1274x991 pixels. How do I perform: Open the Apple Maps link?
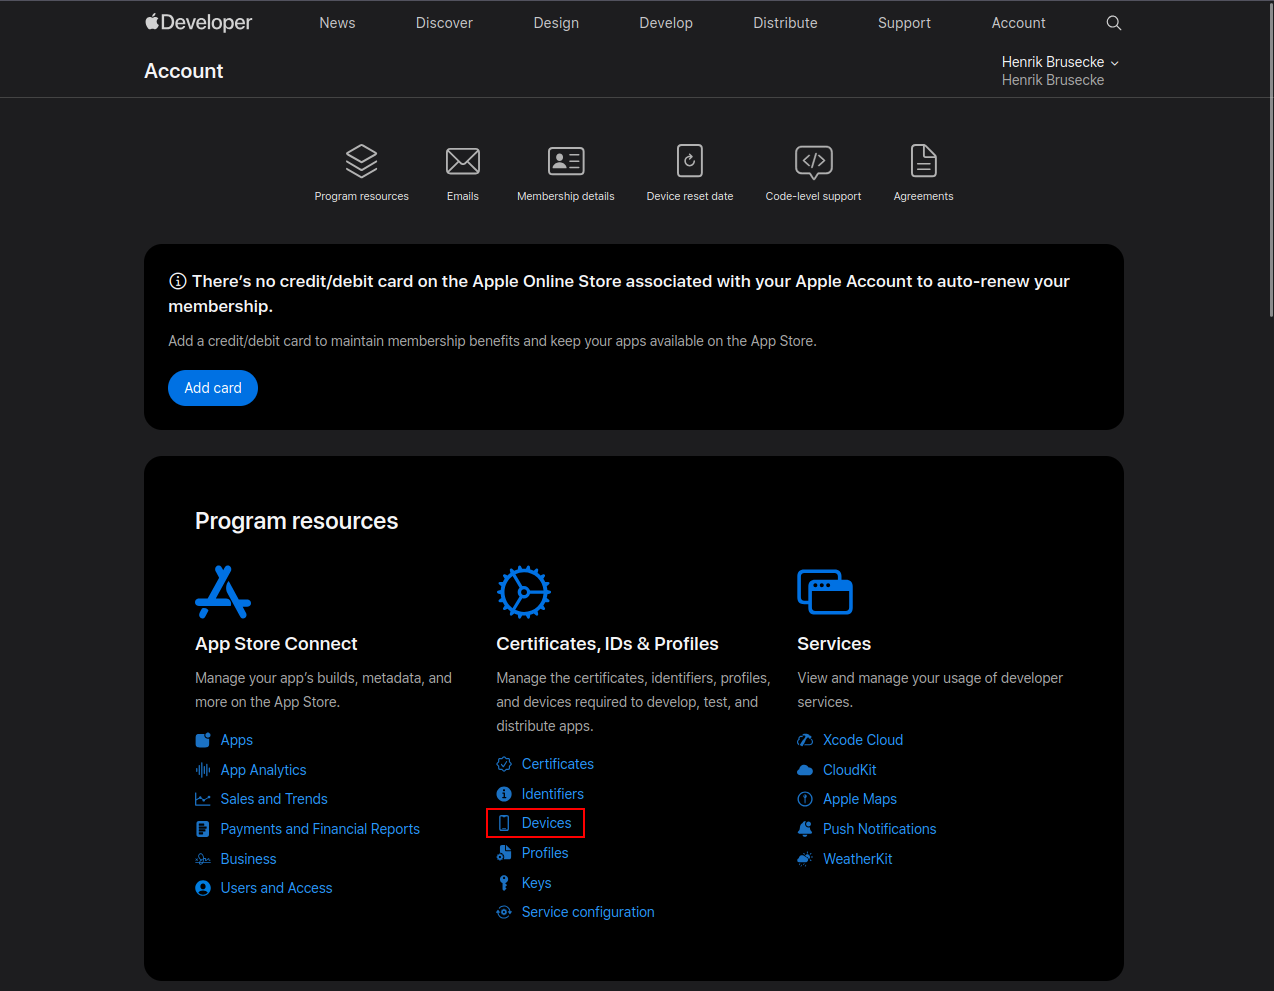[x=860, y=799]
